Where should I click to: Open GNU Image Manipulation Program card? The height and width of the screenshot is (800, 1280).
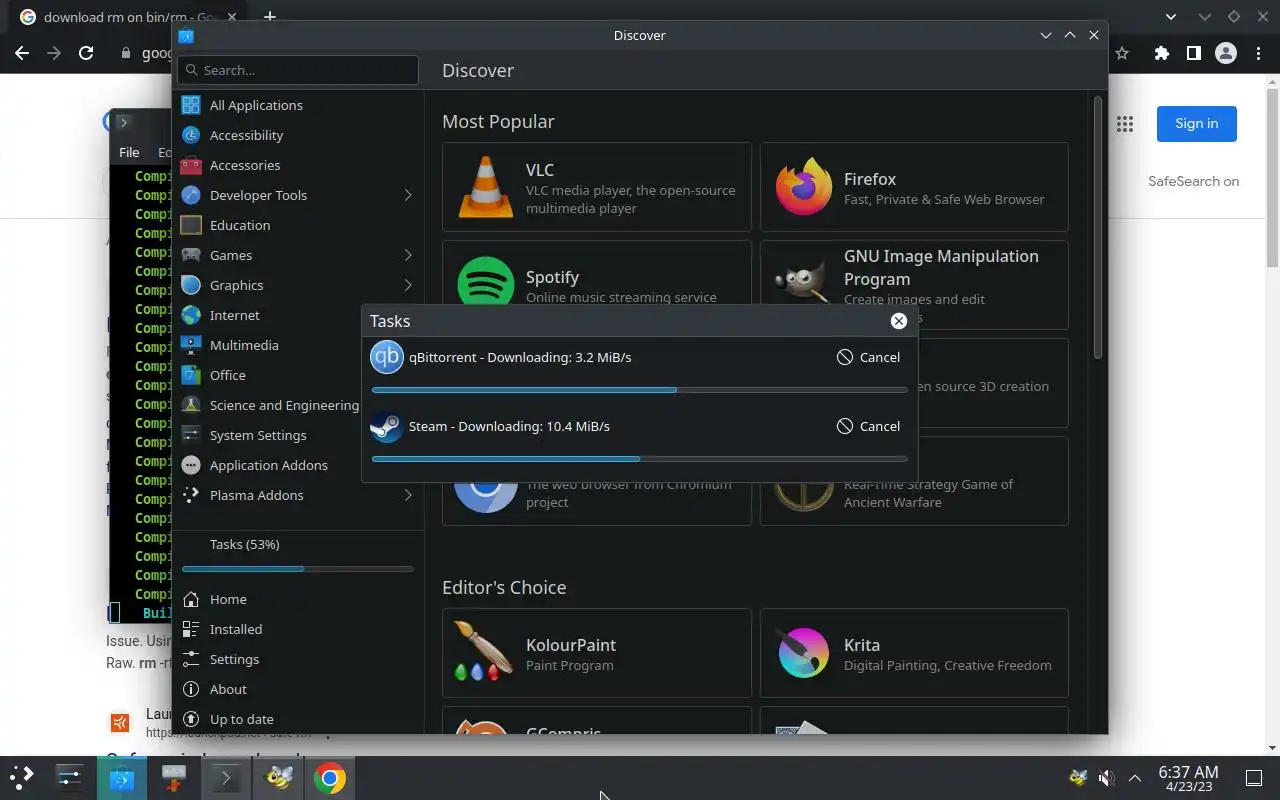[x=914, y=273]
